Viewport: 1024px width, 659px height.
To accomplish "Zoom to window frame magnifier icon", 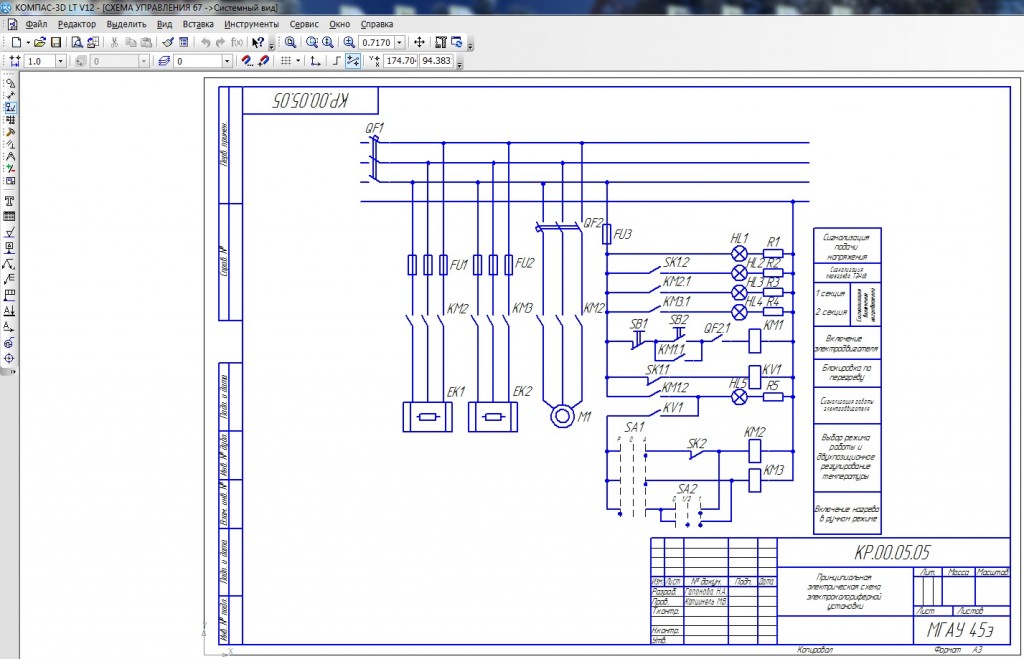I will [291, 42].
